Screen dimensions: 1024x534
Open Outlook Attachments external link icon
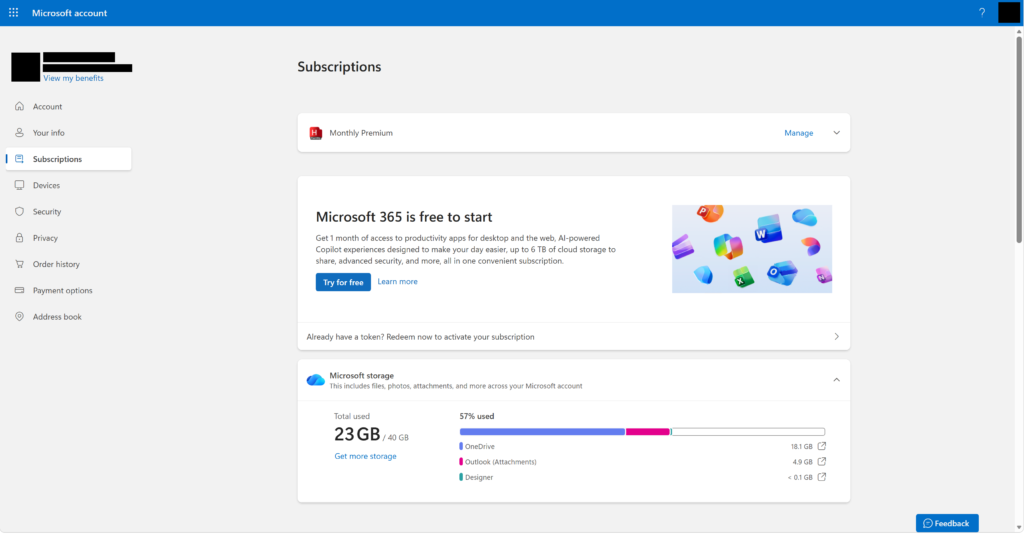[822, 462]
